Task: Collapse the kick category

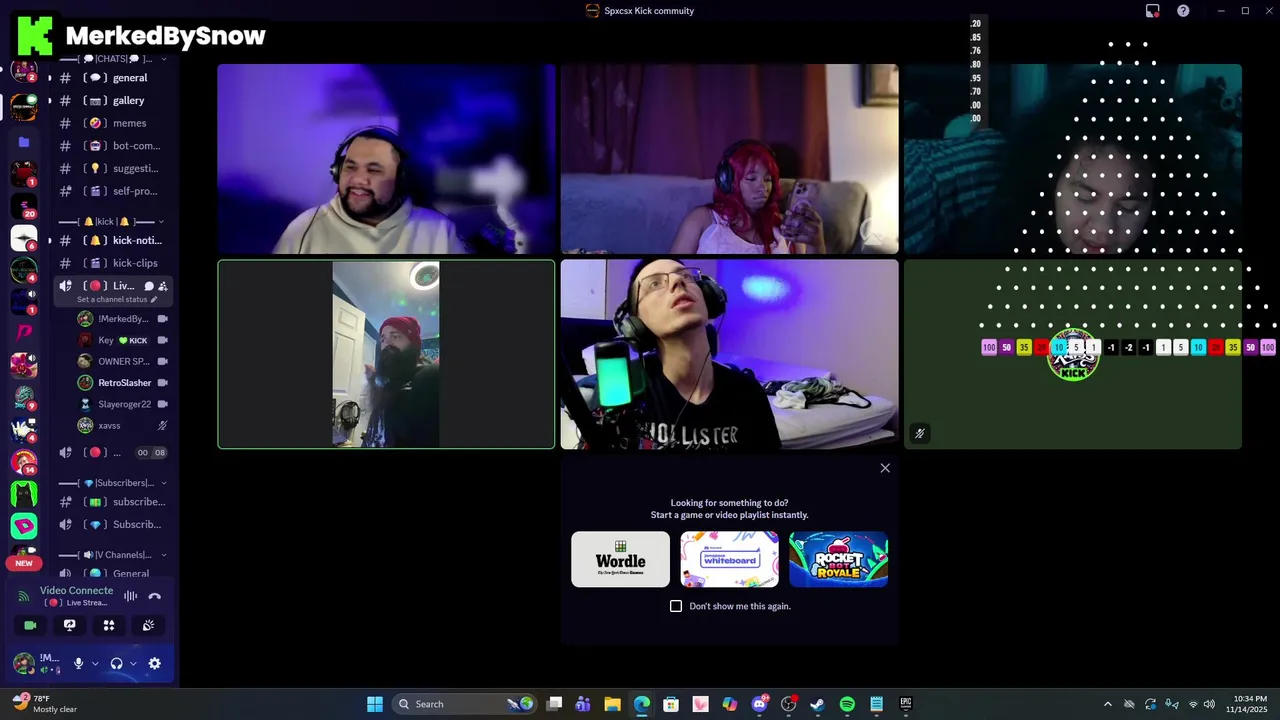Action: 112,221
